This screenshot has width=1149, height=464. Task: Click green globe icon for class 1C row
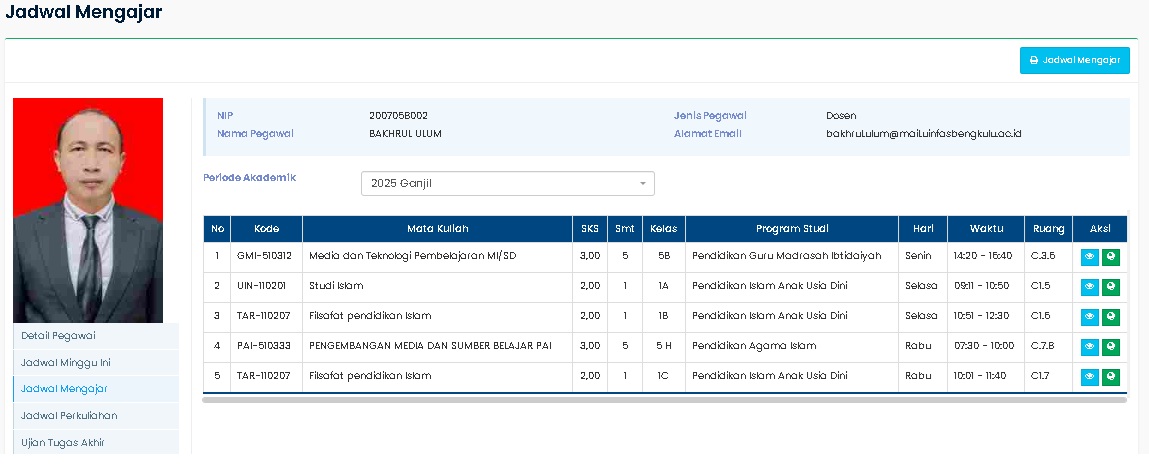1111,377
